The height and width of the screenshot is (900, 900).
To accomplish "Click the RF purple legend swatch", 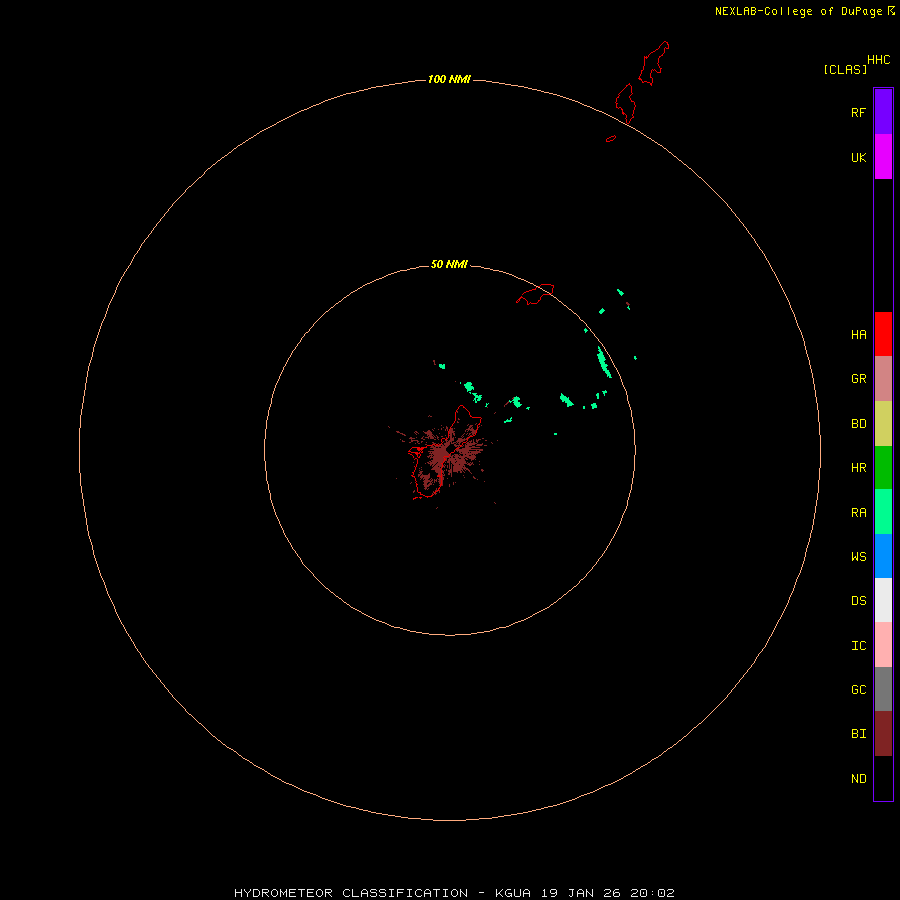I will 883,112.
